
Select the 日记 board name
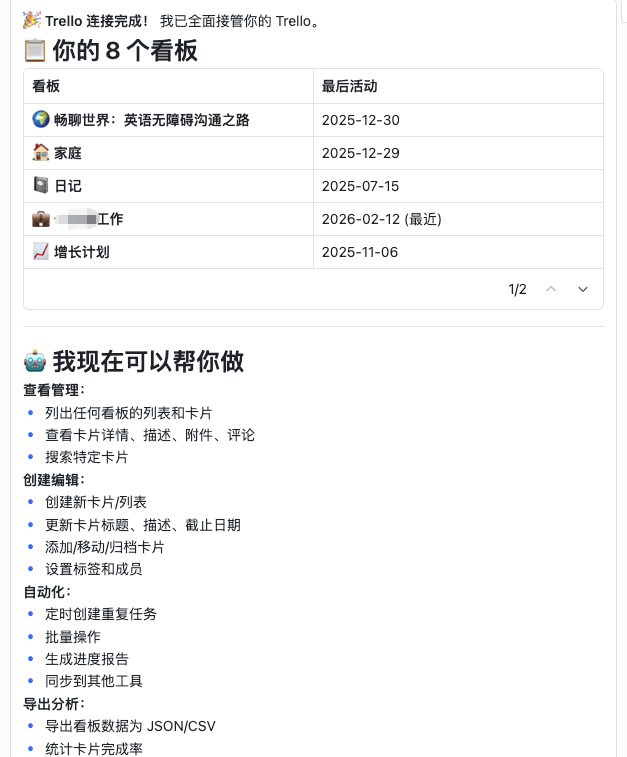(x=68, y=186)
